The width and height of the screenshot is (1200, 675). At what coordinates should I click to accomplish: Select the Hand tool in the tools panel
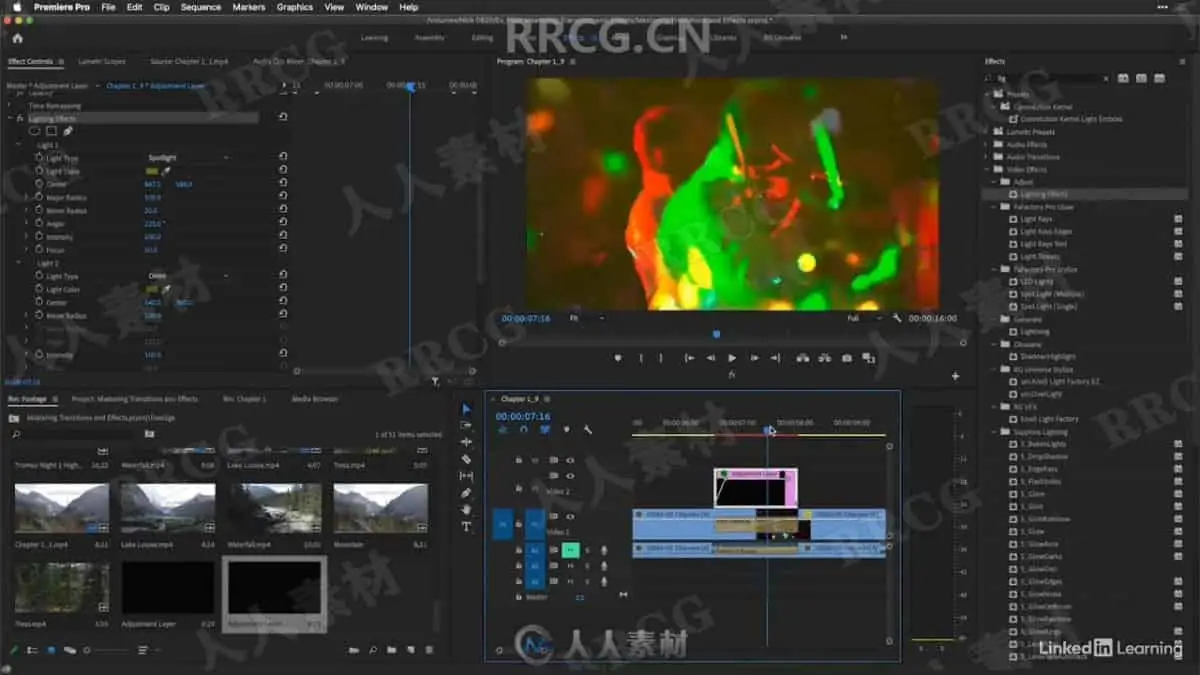coord(466,509)
